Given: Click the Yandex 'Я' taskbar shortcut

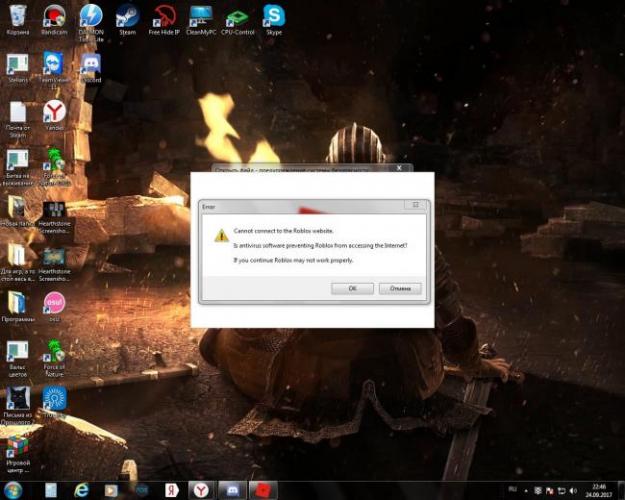Looking at the screenshot, I should (171, 490).
